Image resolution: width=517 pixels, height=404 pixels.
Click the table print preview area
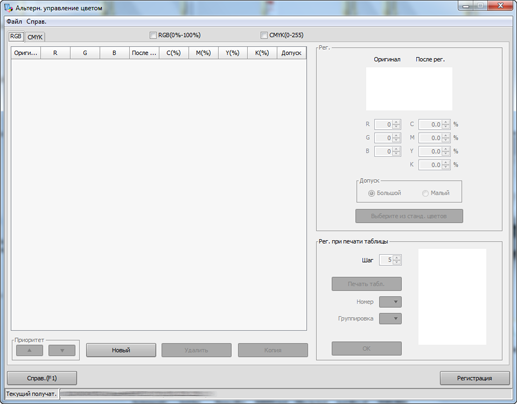(x=452, y=297)
